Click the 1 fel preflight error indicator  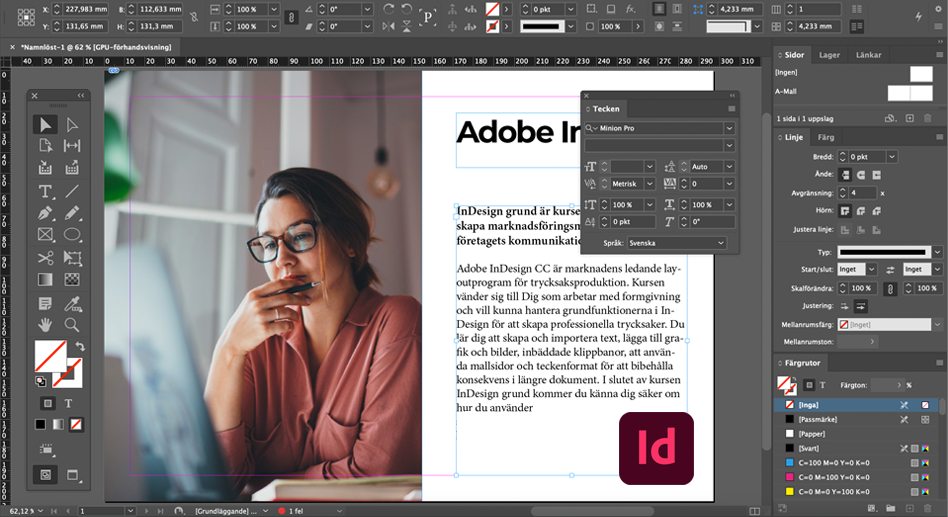tap(291, 511)
